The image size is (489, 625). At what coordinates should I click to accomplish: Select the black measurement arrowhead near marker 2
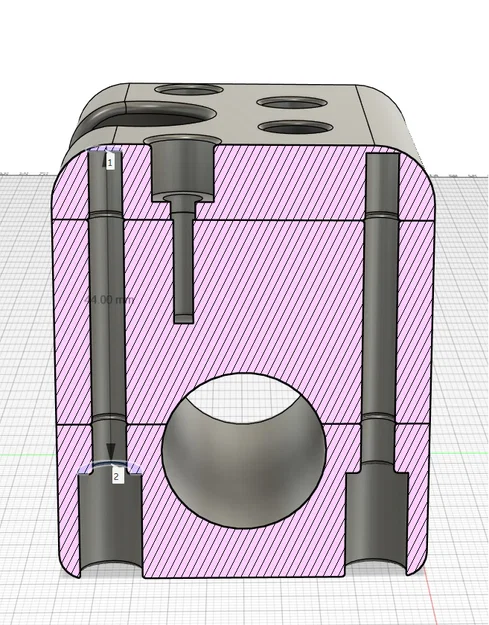coord(111,454)
